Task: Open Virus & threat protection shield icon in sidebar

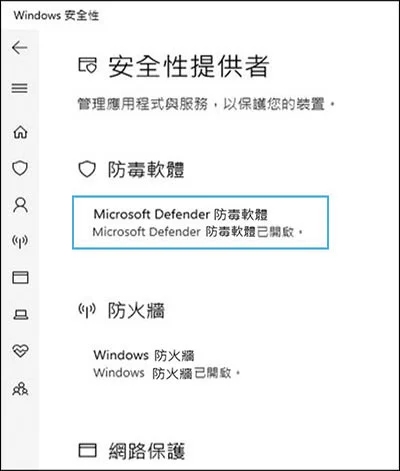Action: 20,168
